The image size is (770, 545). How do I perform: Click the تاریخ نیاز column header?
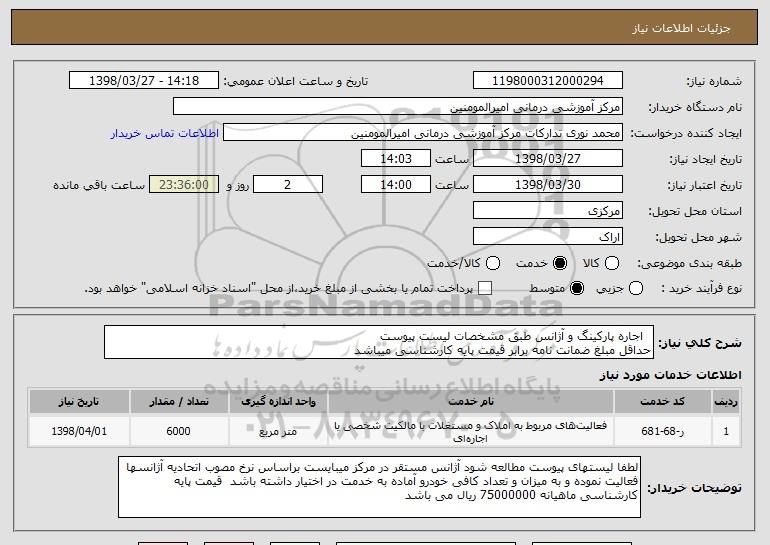pyautogui.click(x=79, y=402)
